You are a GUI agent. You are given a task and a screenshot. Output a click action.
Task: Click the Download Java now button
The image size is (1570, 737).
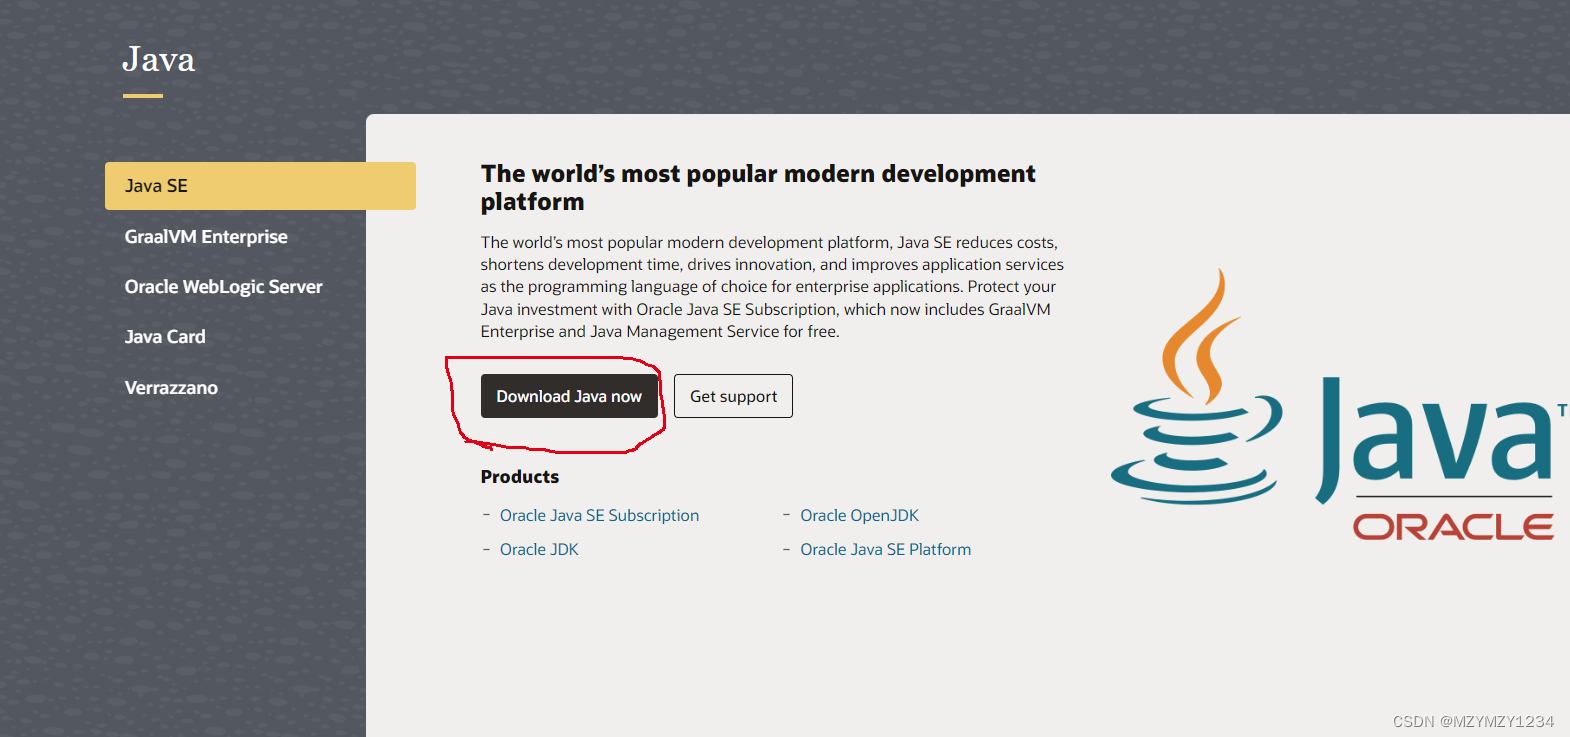(569, 396)
